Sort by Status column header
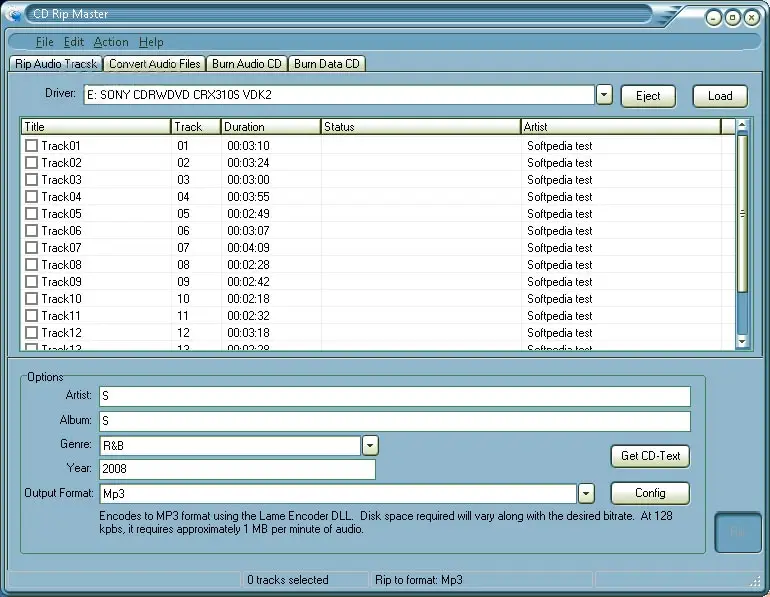 [420, 127]
